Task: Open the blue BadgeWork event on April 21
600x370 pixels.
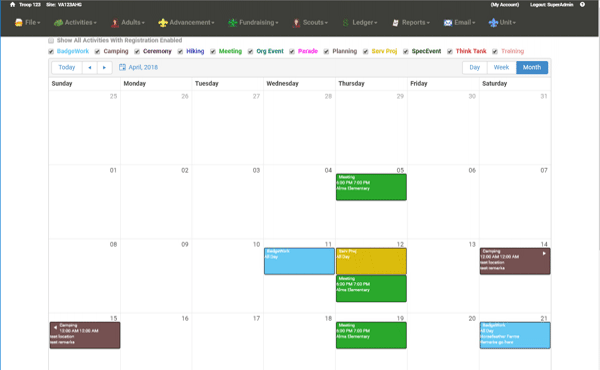Action: tap(515, 335)
